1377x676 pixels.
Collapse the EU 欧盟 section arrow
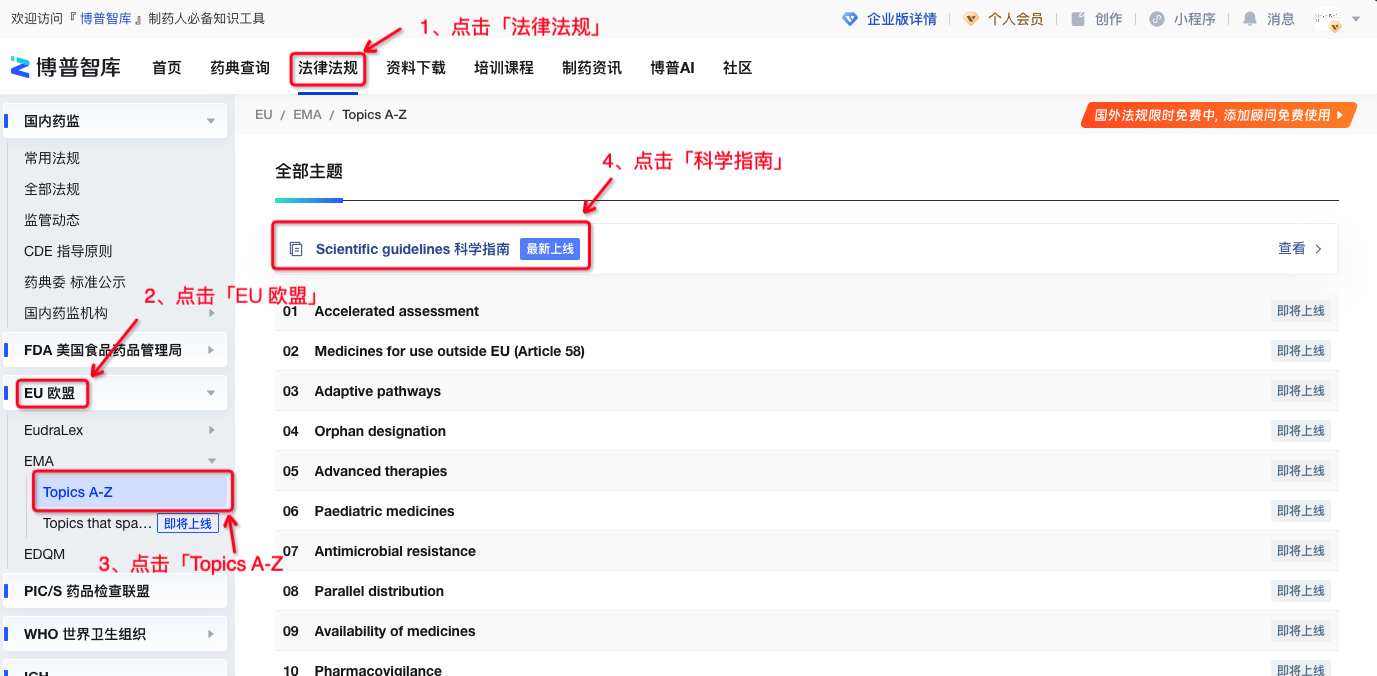pyautogui.click(x=210, y=393)
